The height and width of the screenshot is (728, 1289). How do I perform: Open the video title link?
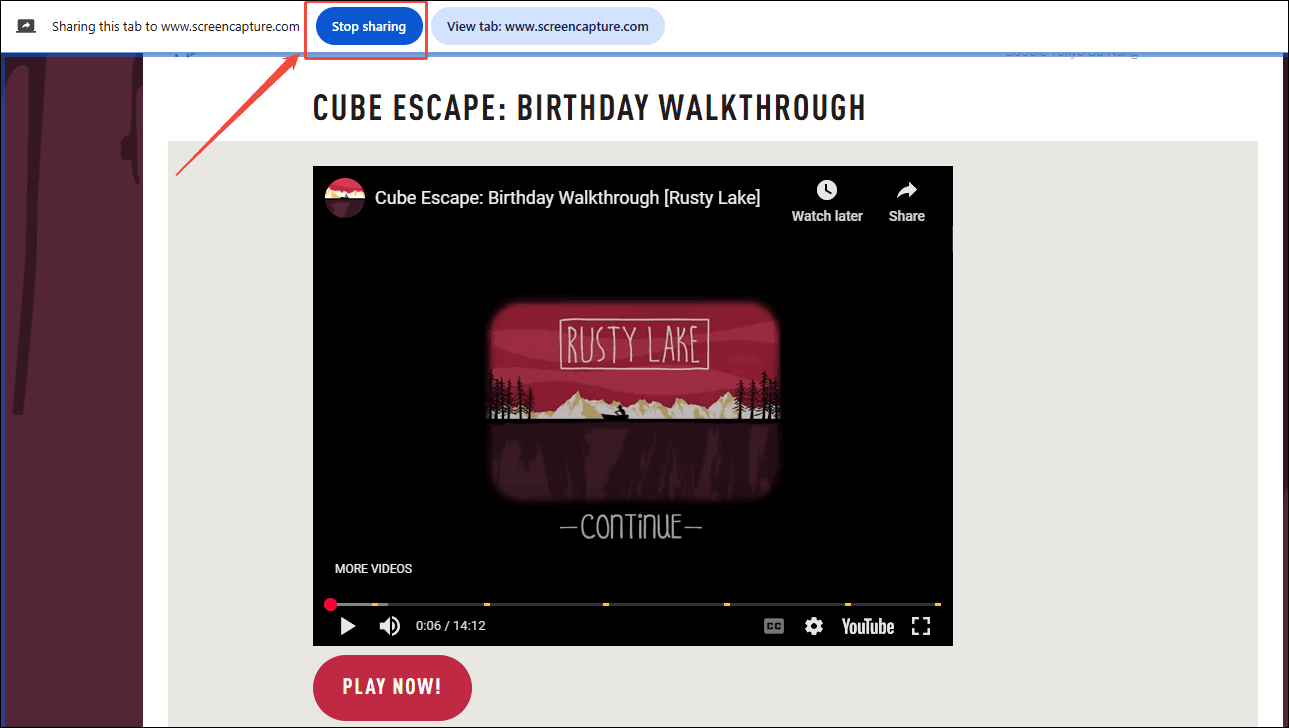point(567,198)
